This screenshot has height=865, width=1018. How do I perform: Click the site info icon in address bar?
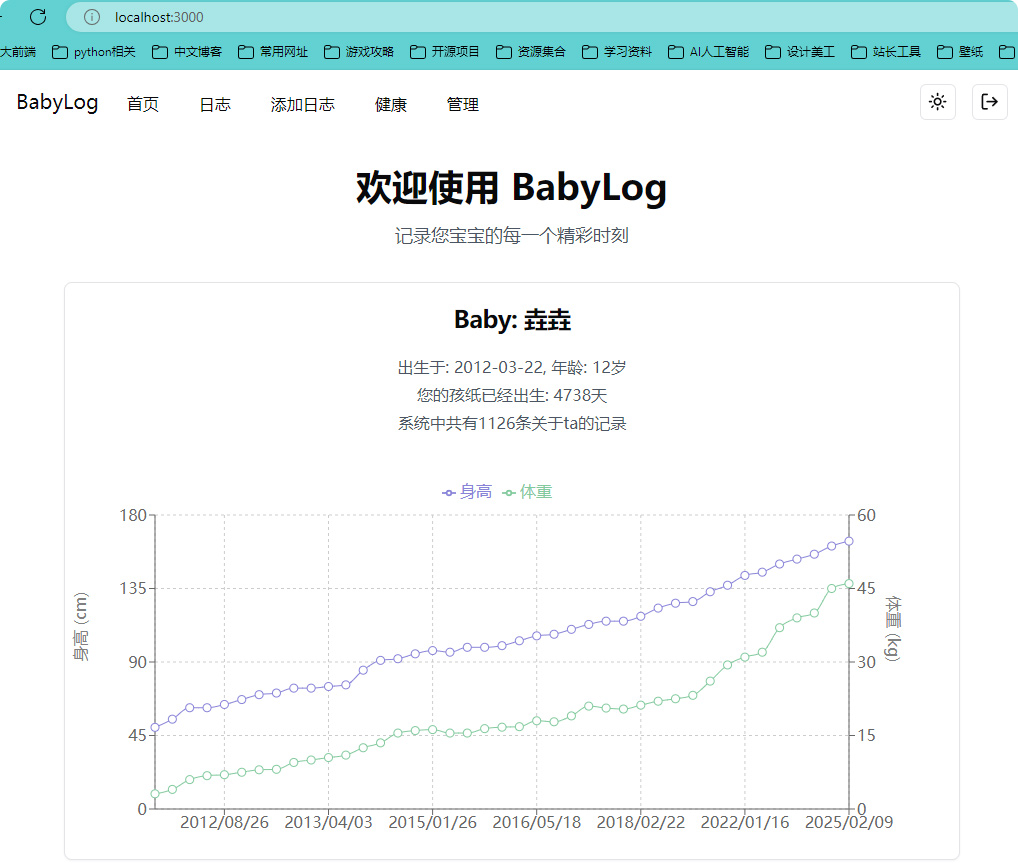click(92, 17)
